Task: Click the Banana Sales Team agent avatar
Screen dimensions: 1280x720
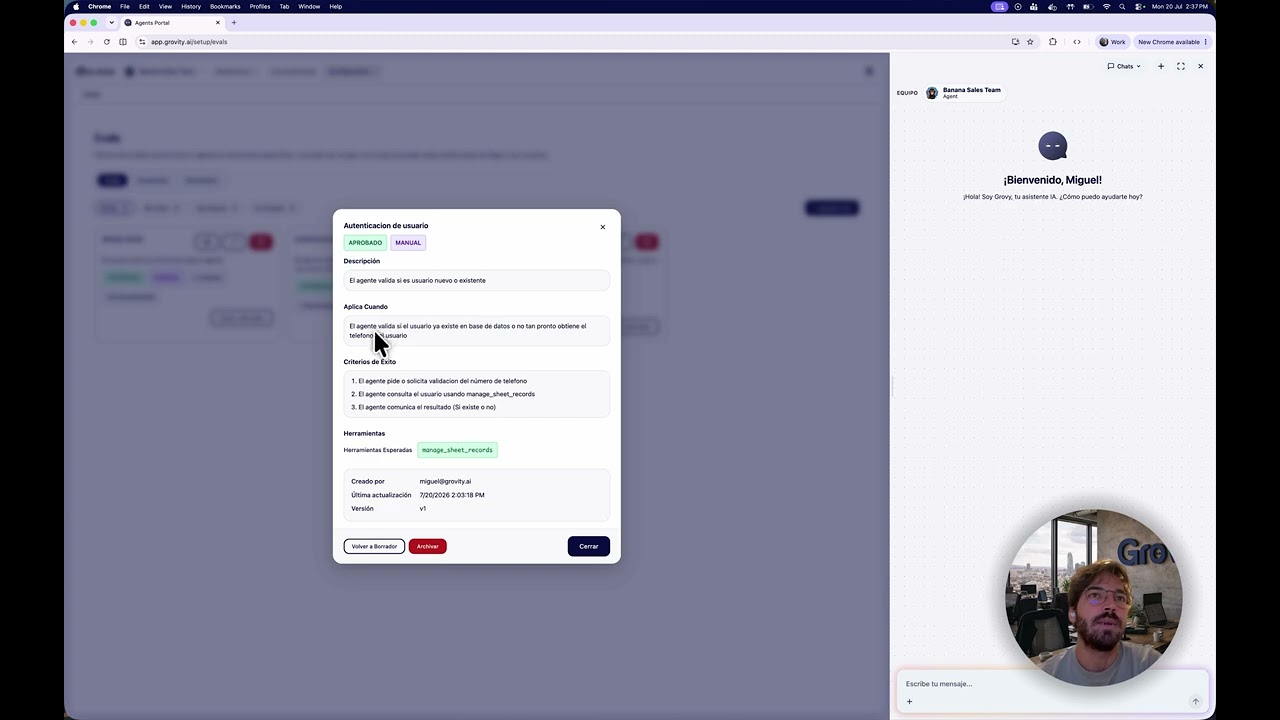Action: (932, 93)
